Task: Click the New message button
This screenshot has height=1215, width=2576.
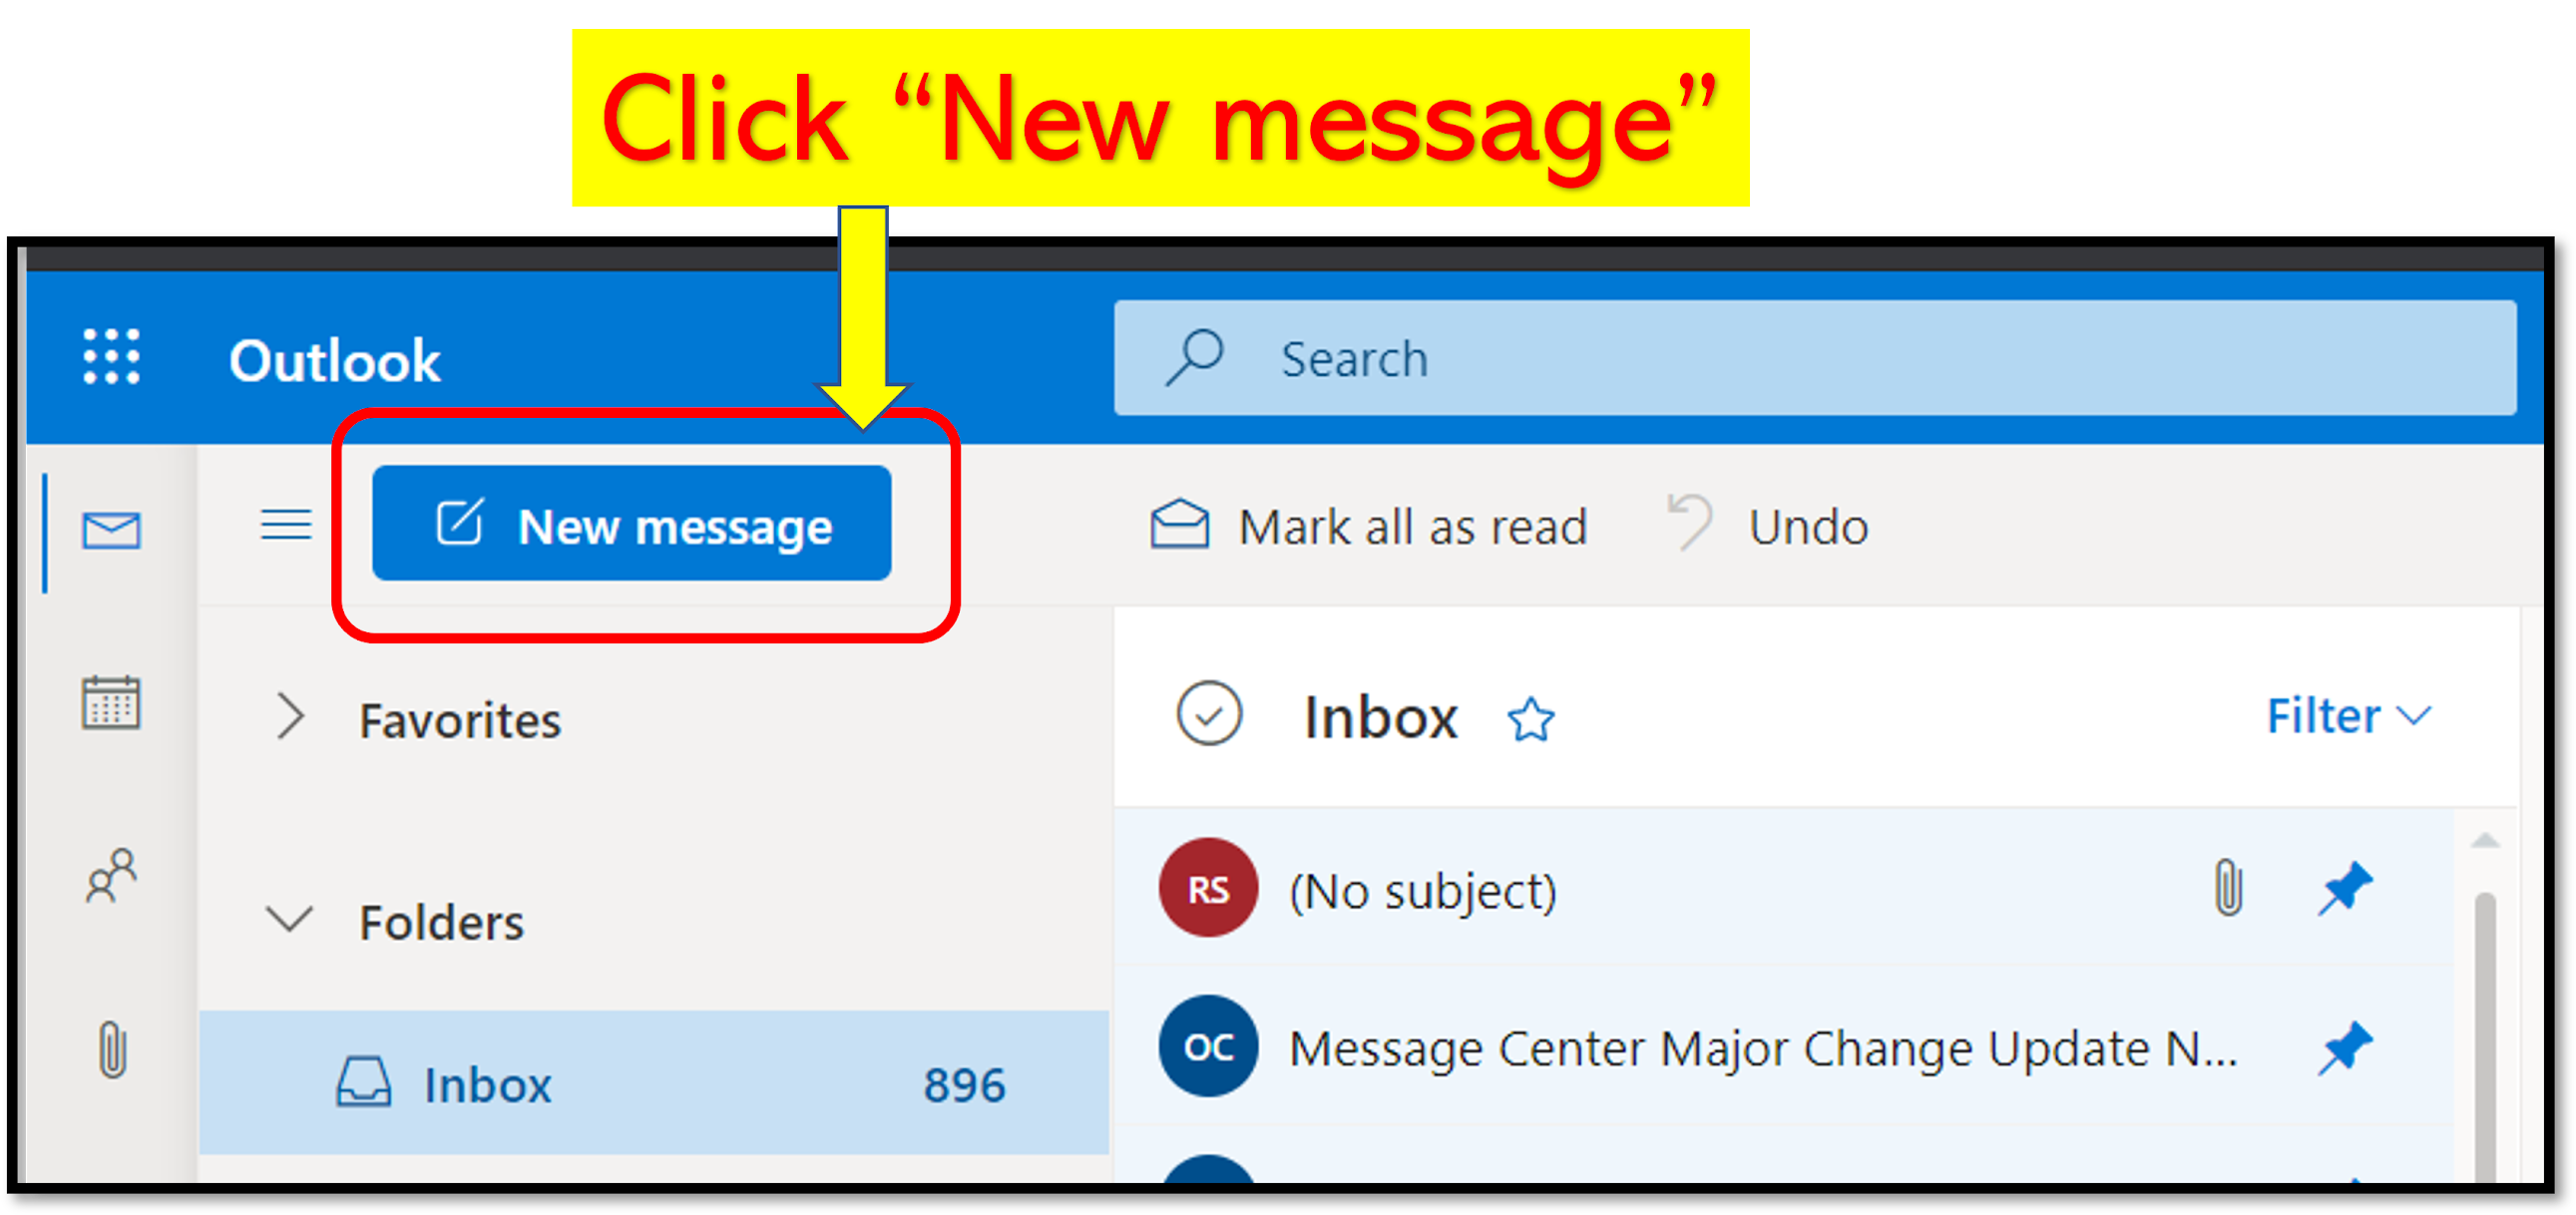Action: click(631, 524)
